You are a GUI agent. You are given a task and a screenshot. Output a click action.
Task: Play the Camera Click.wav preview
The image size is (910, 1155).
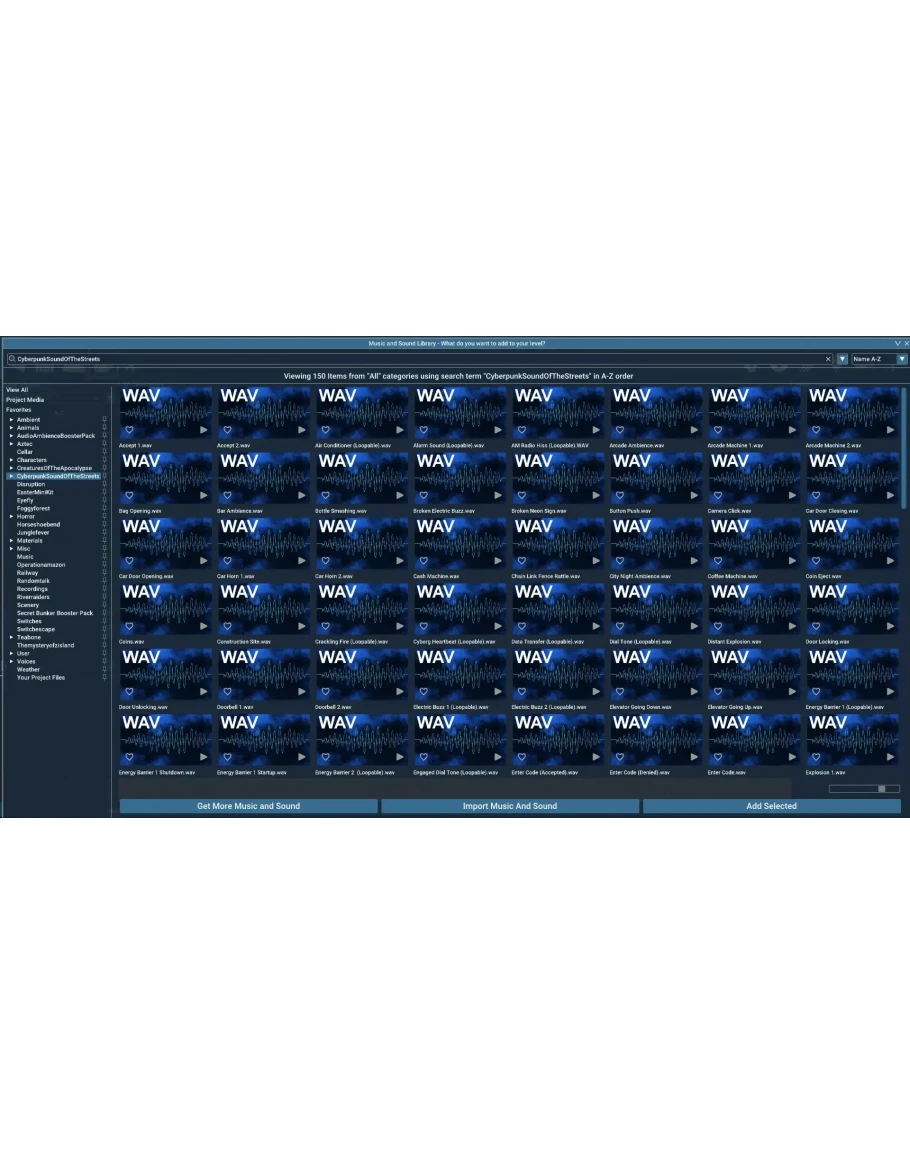(793, 495)
